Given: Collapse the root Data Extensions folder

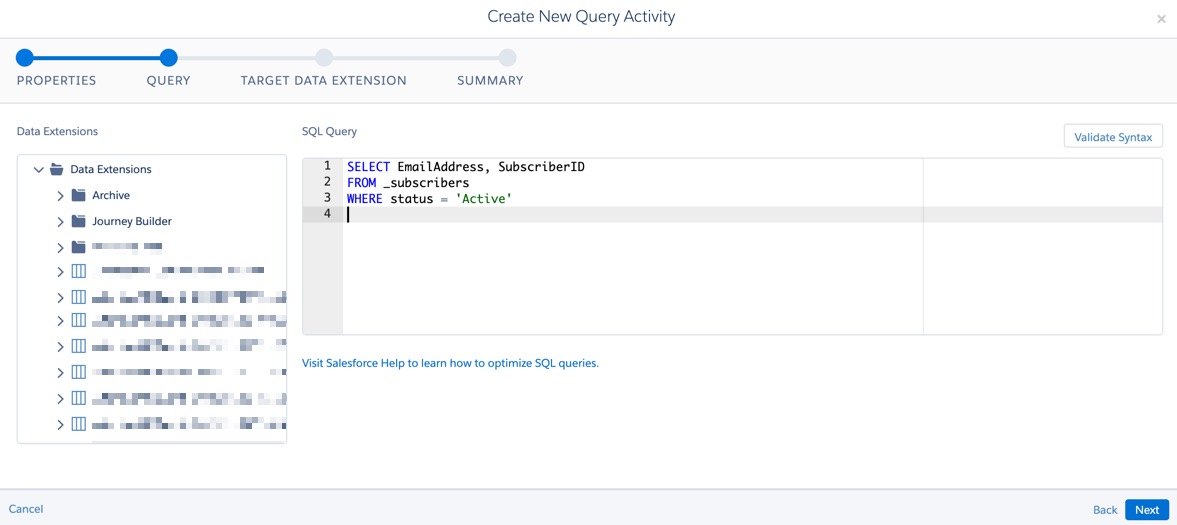Looking at the screenshot, I should (x=39, y=170).
